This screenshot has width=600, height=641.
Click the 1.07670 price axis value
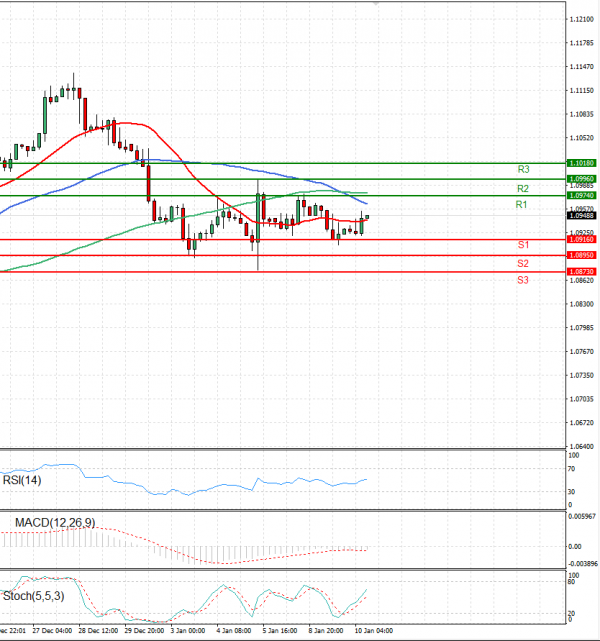coord(582,352)
